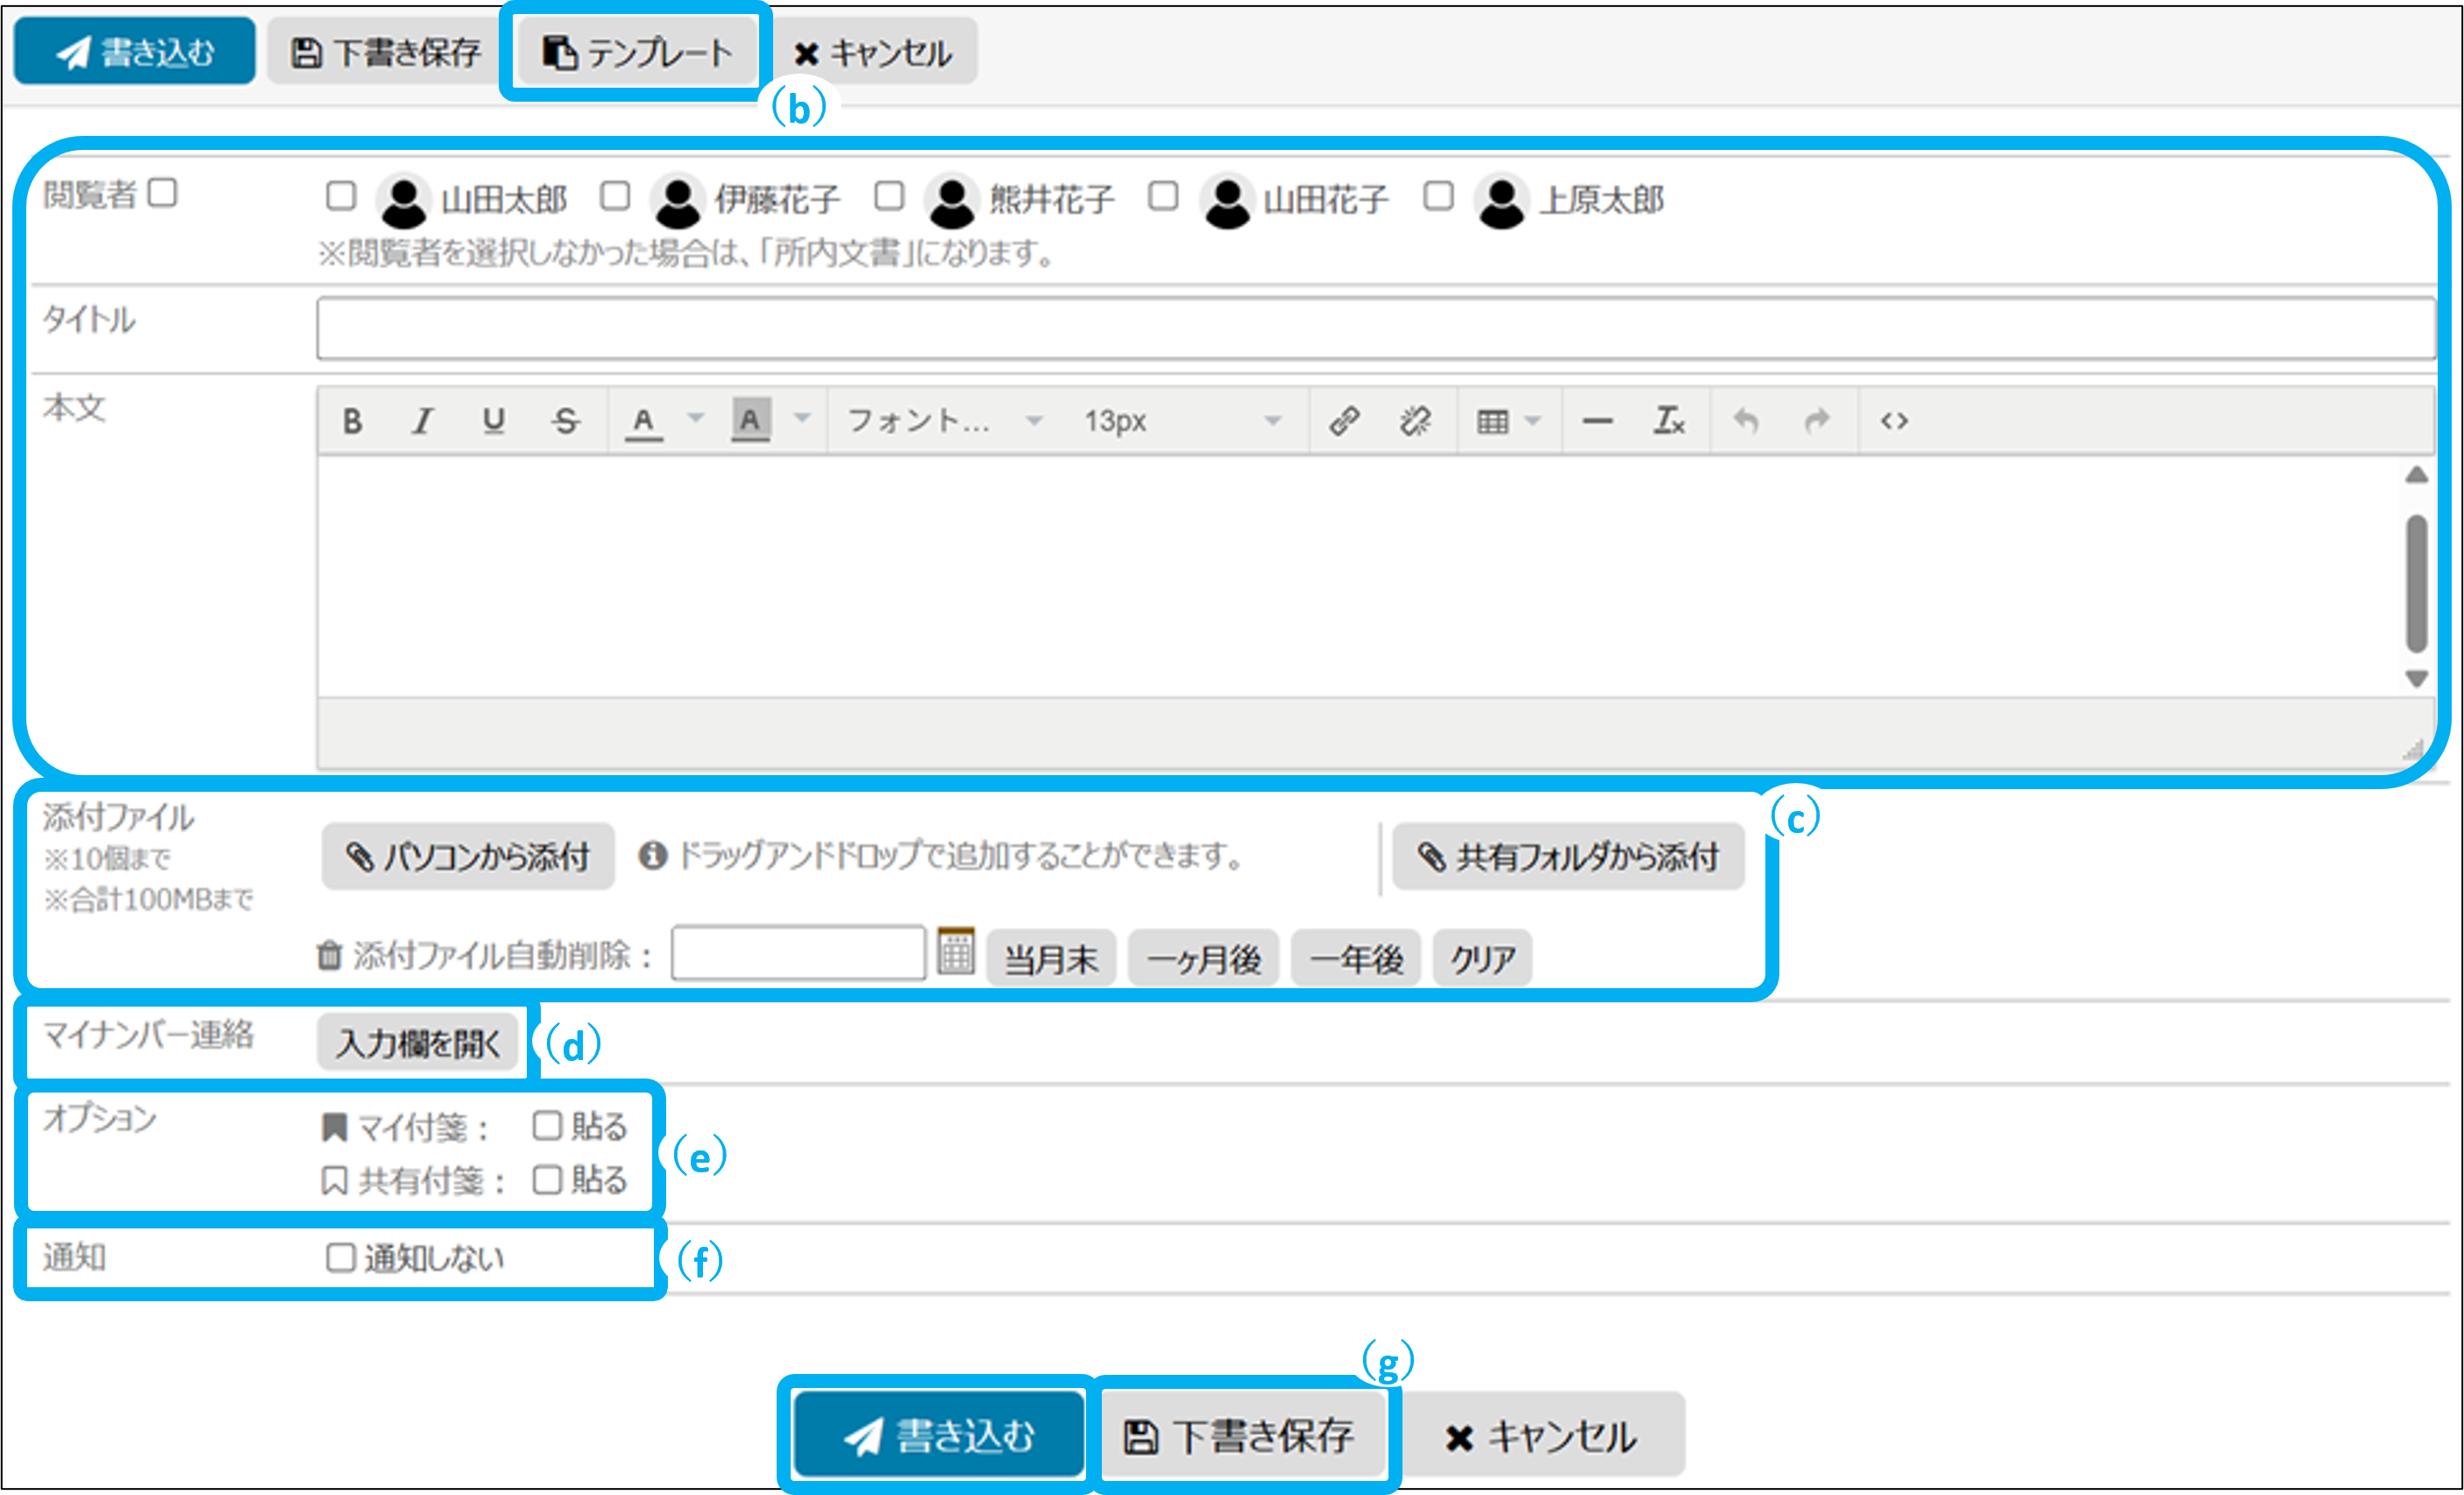This screenshot has height=1495, width=2464.
Task: Open the テンプレート menu at top
Action: point(636,52)
